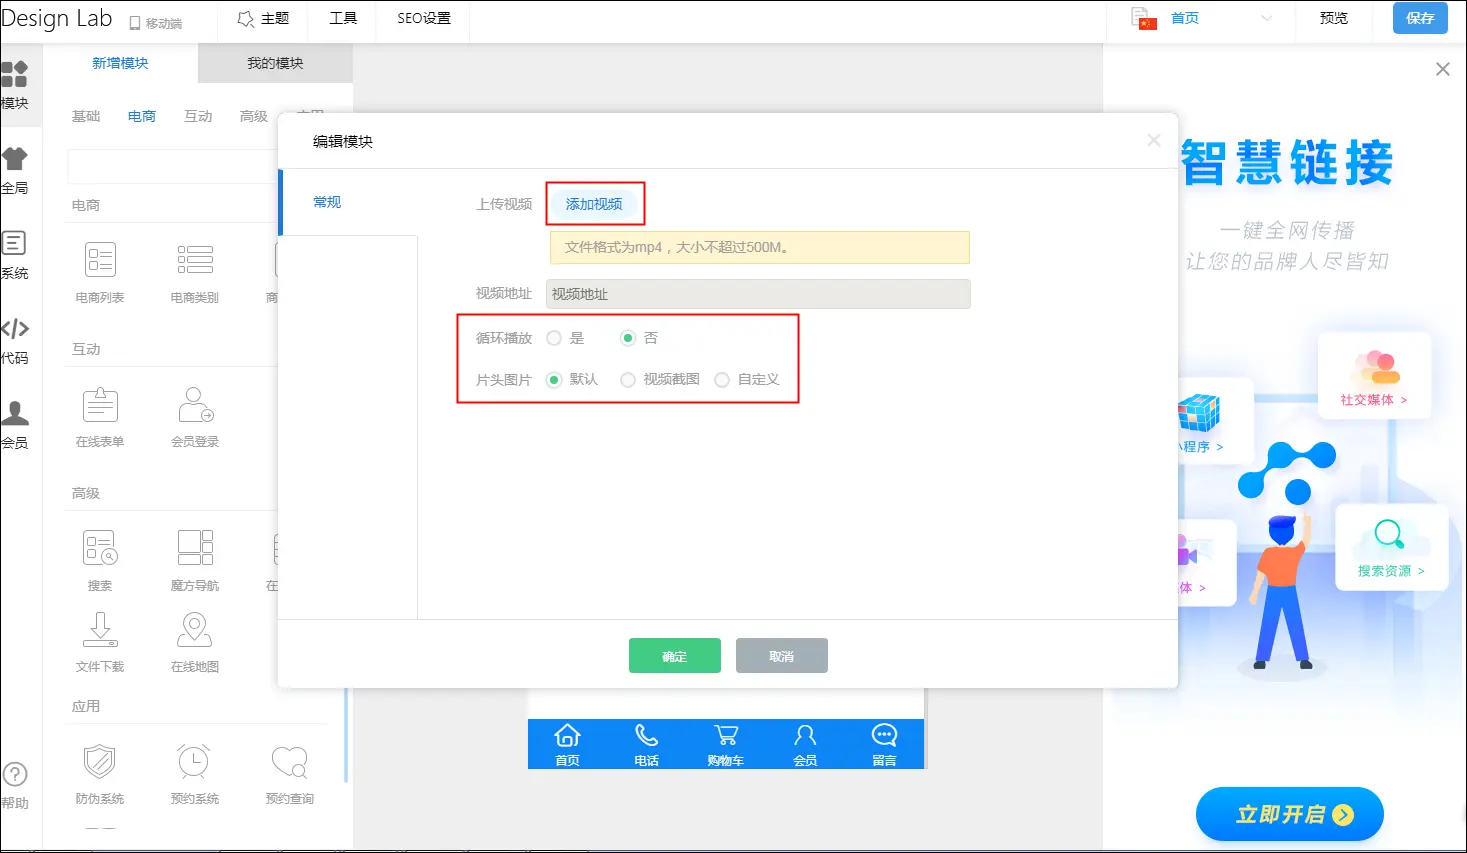Viewport: 1467px width, 853px height.
Task: Click the 在线表单 form icon
Action: pyautogui.click(x=100, y=405)
